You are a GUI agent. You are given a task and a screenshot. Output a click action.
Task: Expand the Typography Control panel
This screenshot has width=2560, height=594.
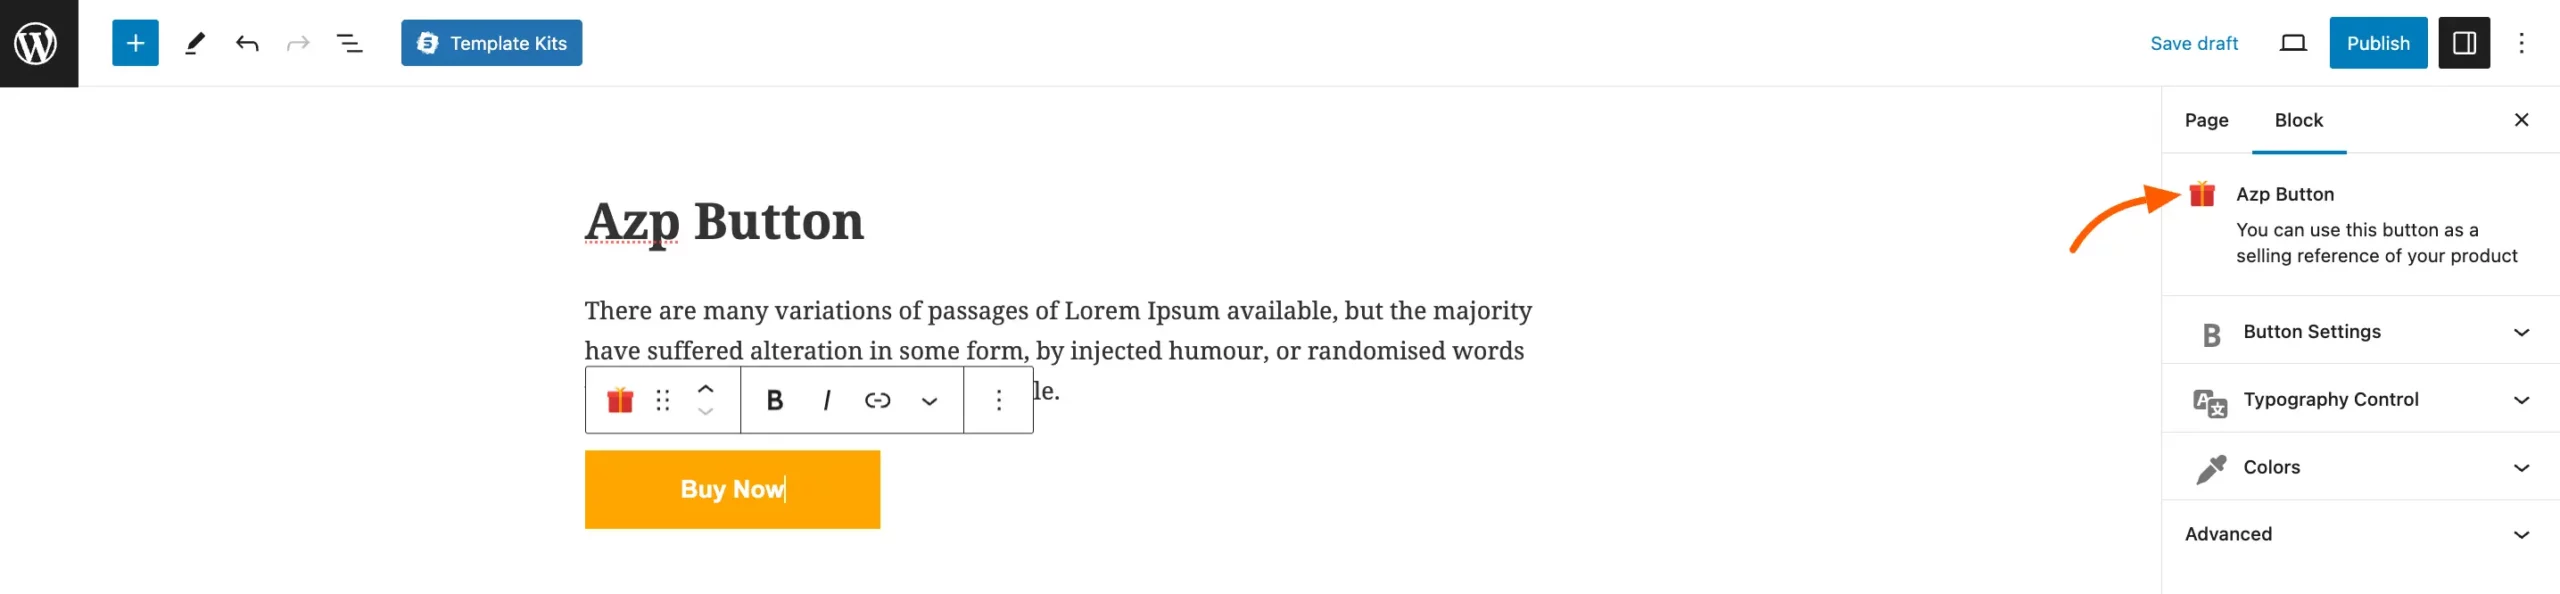click(x=2360, y=399)
